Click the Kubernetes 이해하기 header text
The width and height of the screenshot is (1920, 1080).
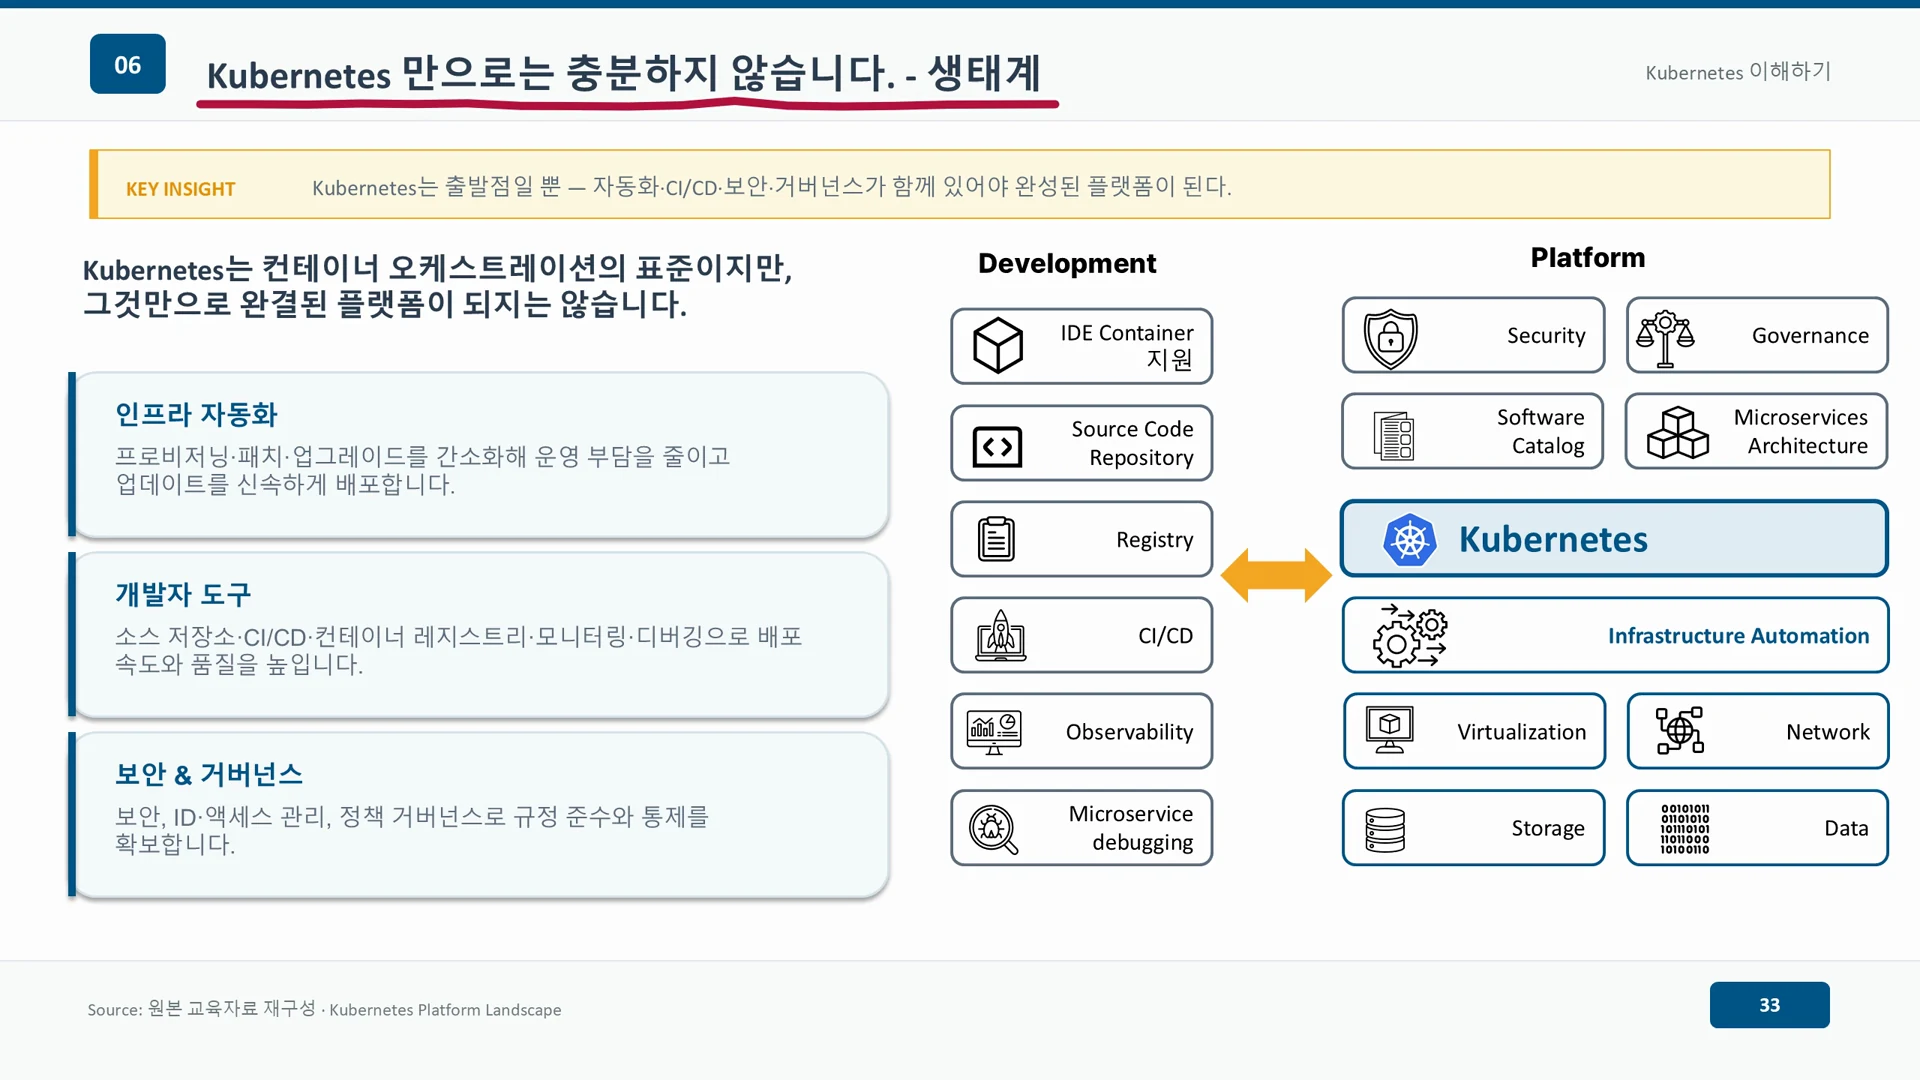1738,72
